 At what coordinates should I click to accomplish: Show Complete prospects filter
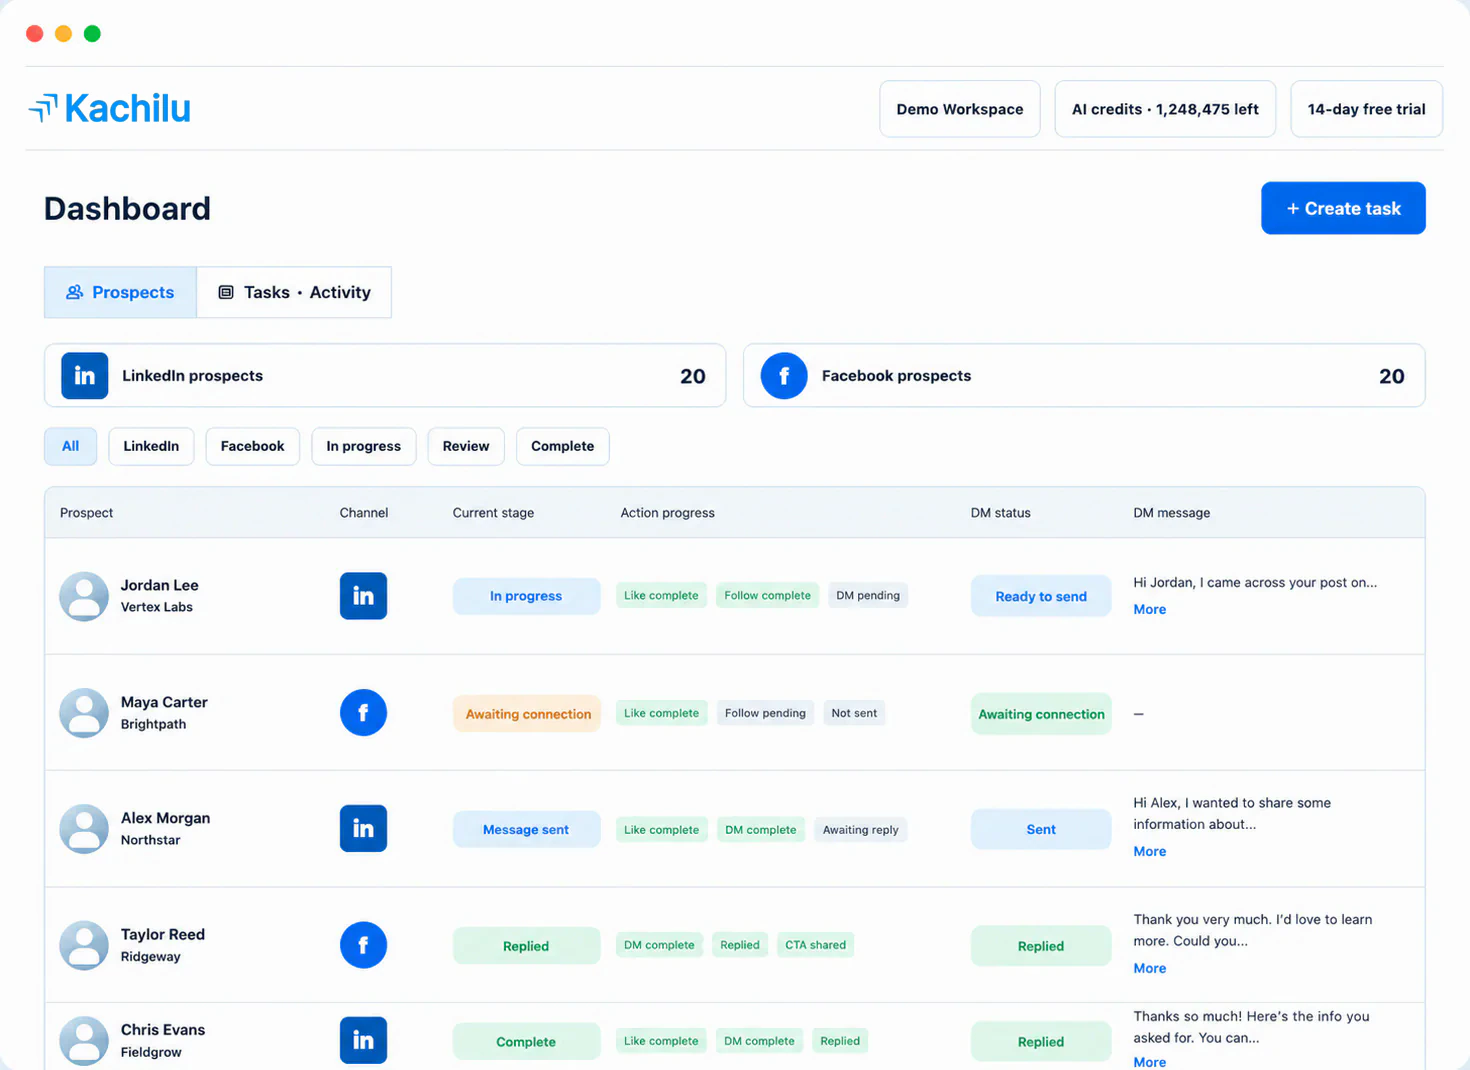tap(562, 446)
